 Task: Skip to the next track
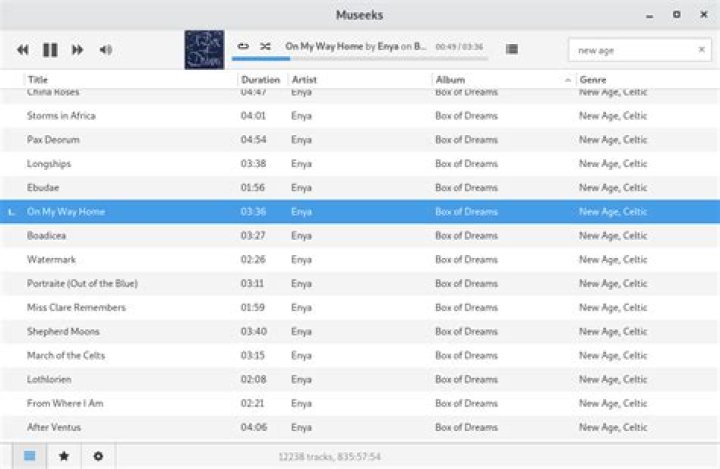[x=78, y=50]
